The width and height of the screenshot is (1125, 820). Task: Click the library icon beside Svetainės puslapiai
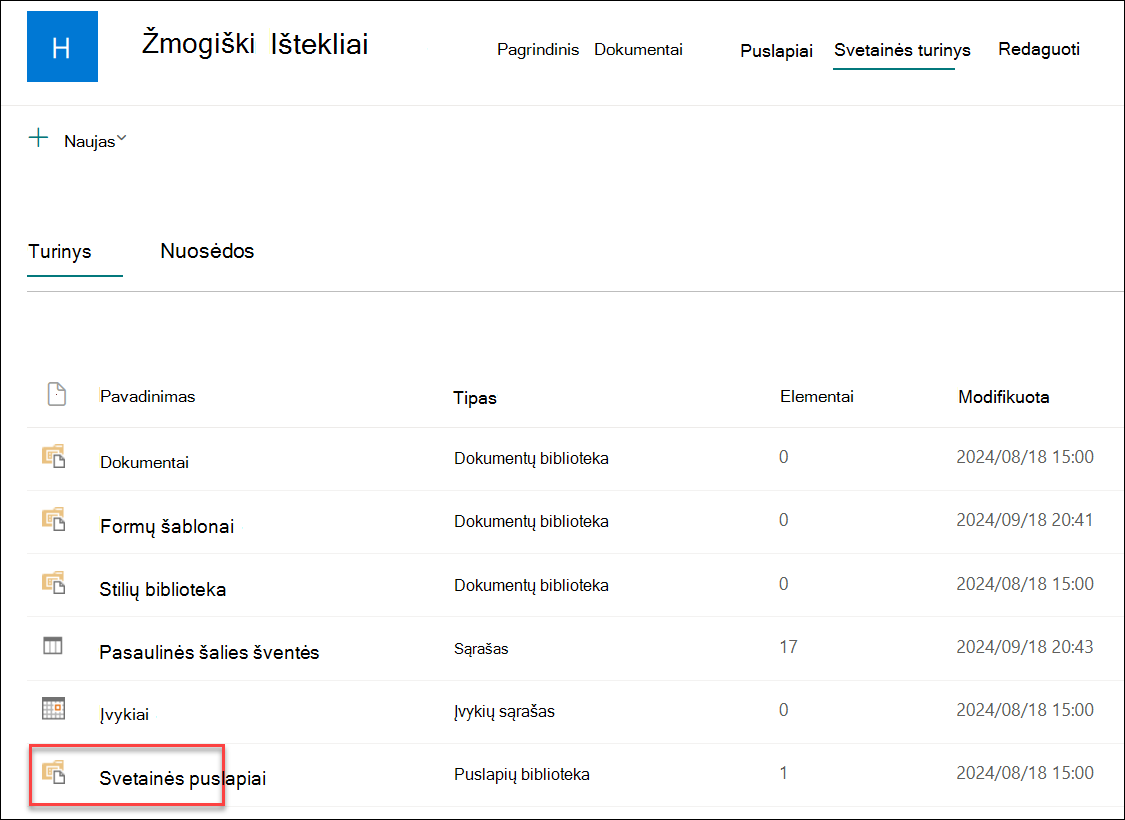54,773
